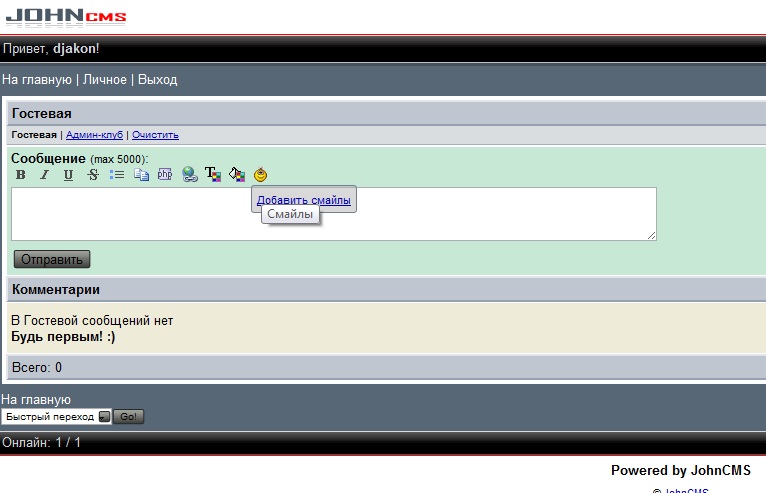The width and height of the screenshot is (766, 493).
Task: Choose background color with the paint bucket
Action: (x=237, y=174)
